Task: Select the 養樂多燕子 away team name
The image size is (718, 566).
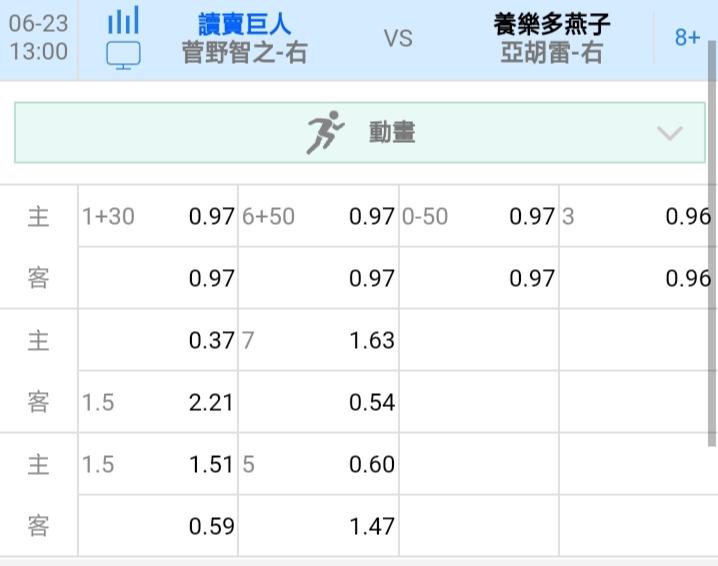Action: tap(552, 24)
